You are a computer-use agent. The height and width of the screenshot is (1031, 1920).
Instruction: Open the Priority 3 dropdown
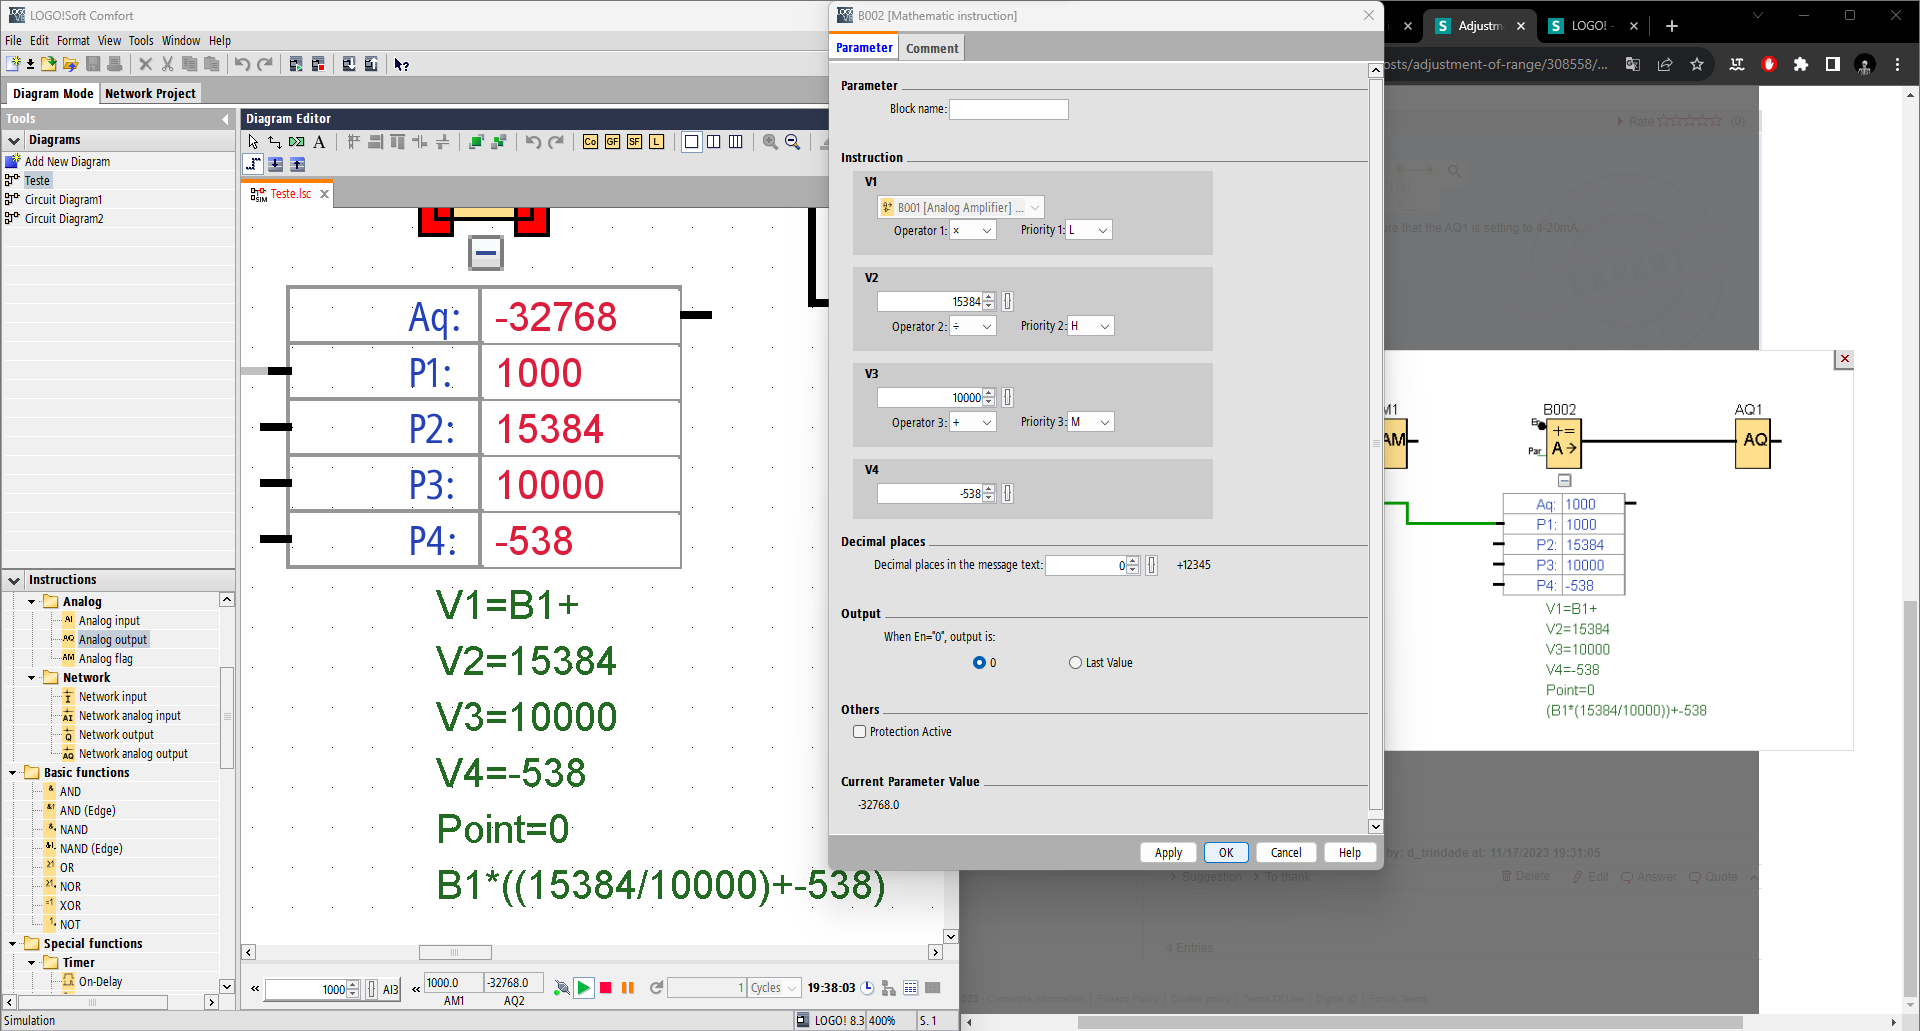[x=1091, y=422]
